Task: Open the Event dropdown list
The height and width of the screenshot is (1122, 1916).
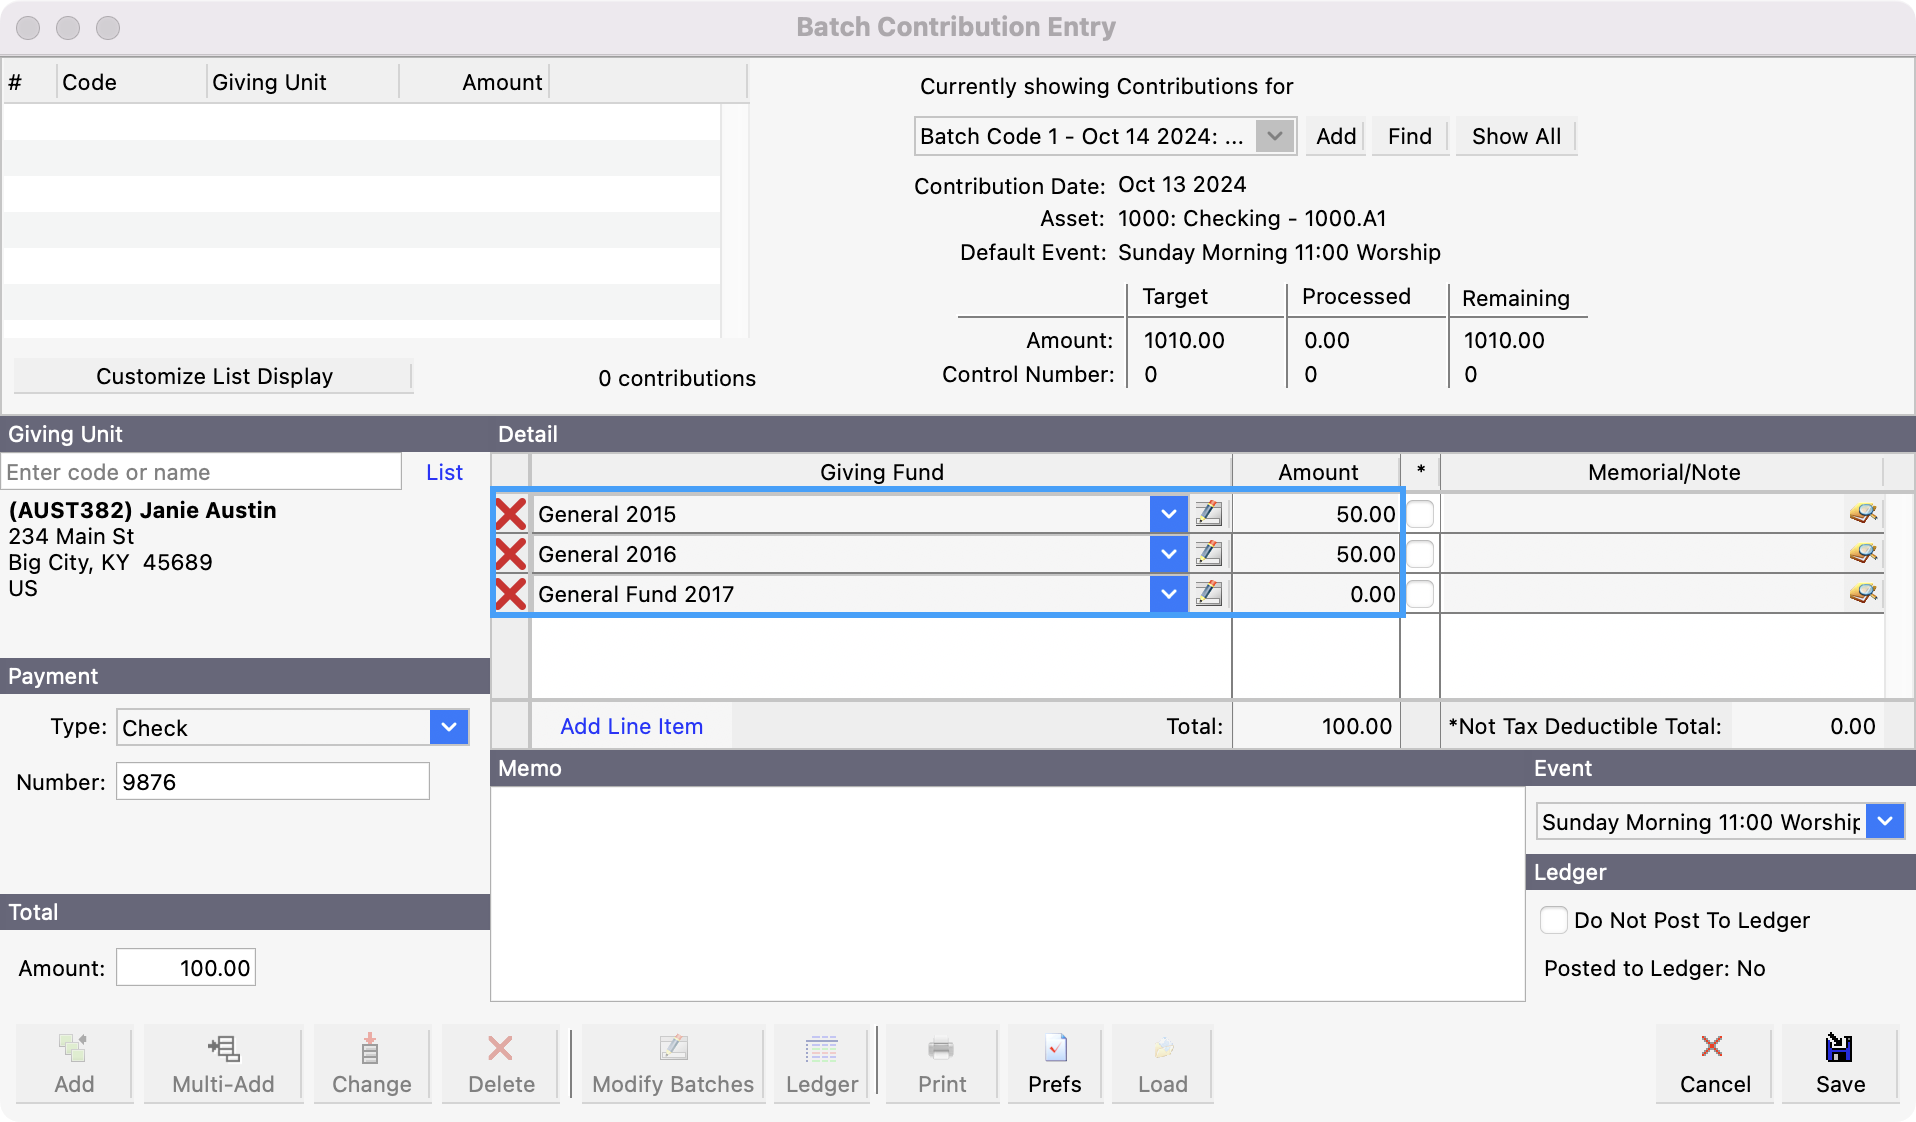Action: 1885,822
